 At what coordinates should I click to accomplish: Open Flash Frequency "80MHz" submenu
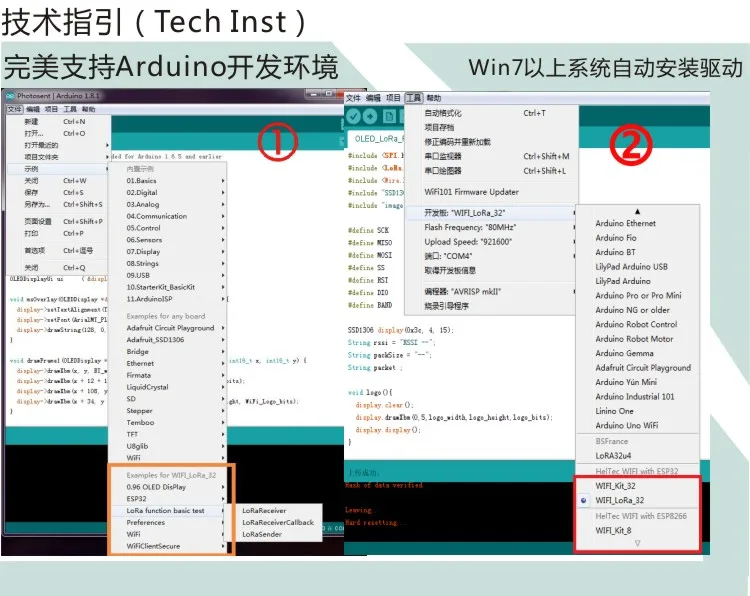pyautogui.click(x=491, y=227)
